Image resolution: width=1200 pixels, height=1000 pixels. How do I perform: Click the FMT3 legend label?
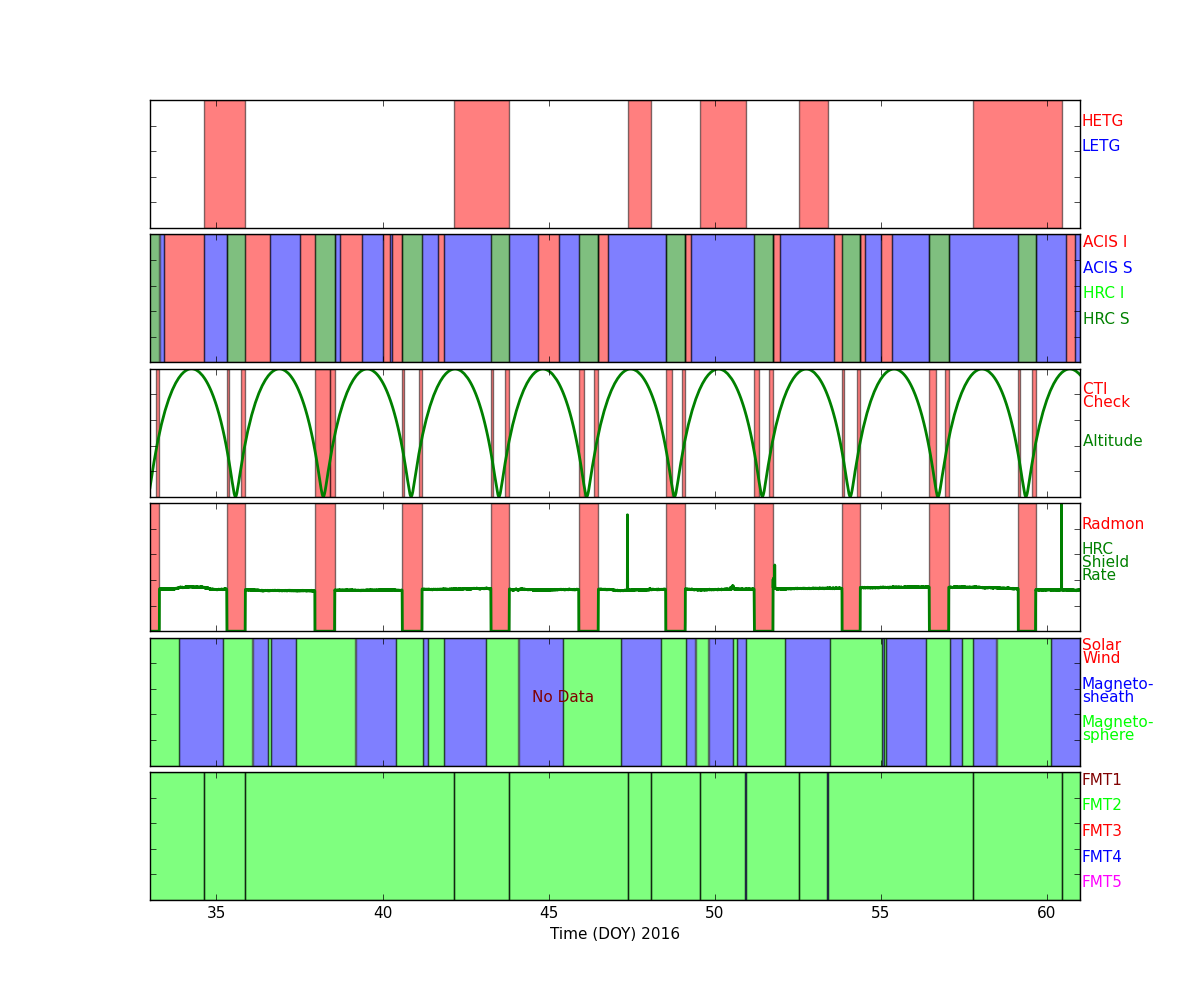tap(1102, 831)
